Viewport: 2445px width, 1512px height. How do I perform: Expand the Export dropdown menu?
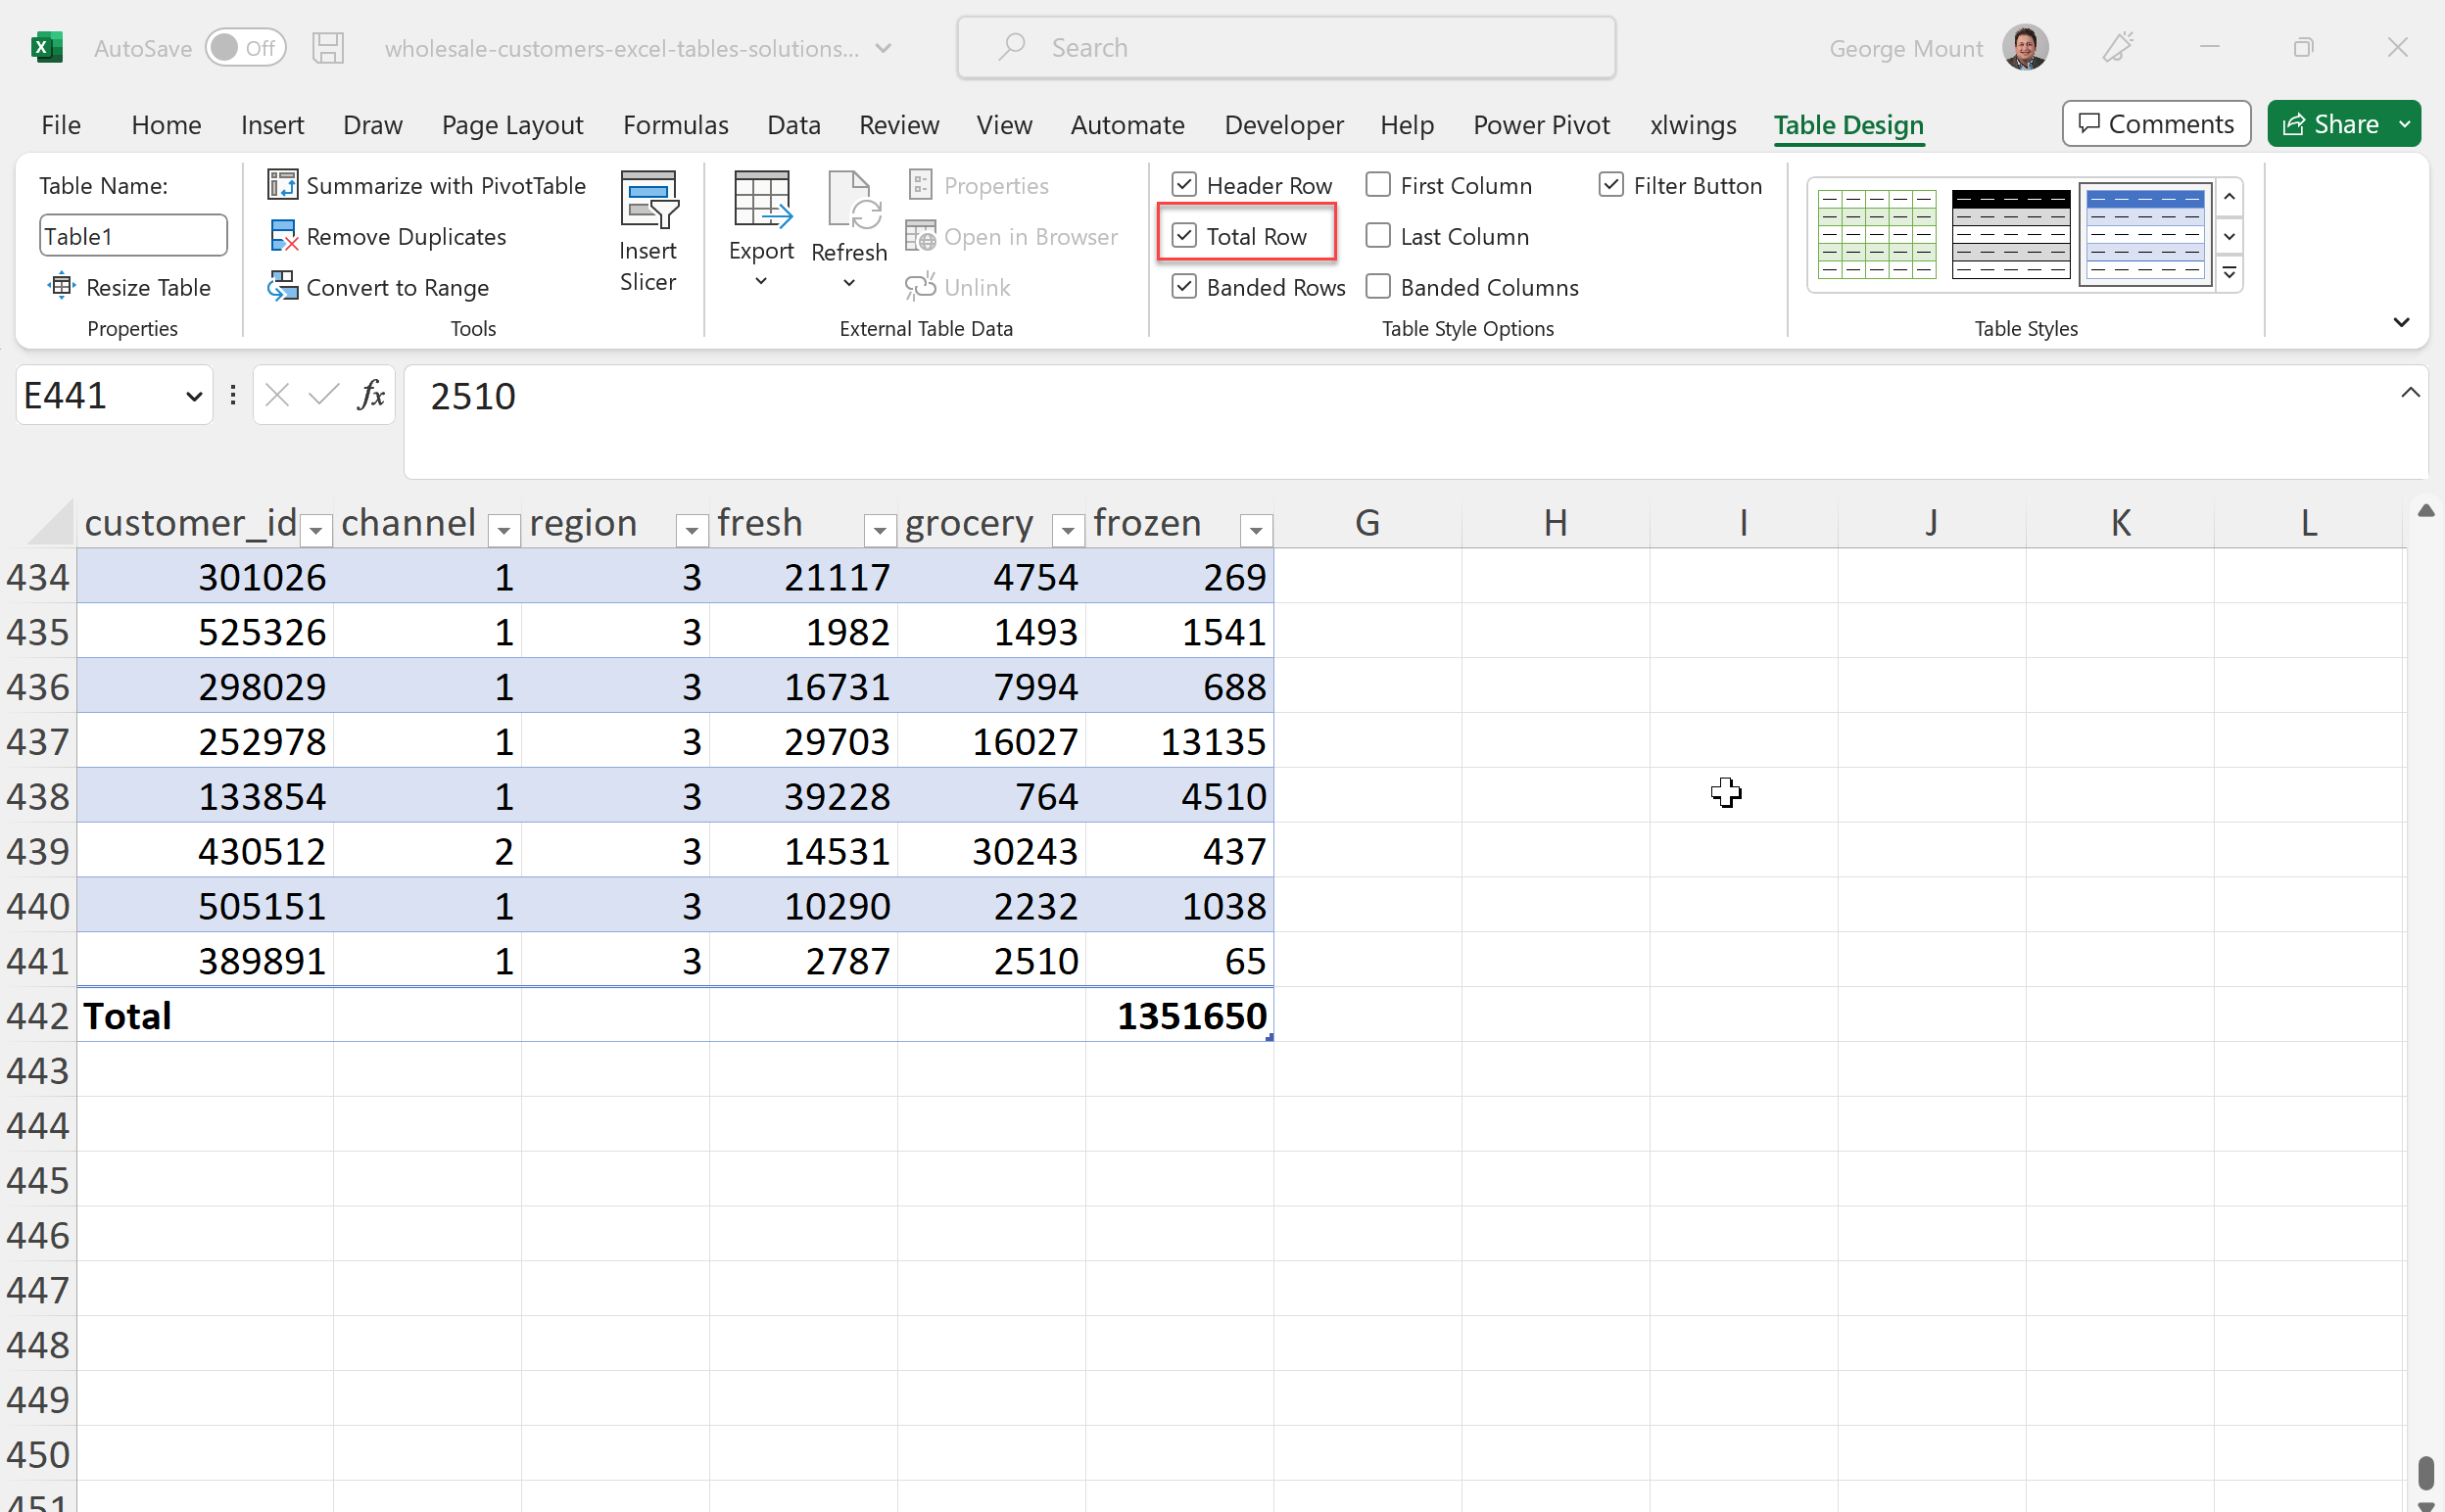pos(761,282)
